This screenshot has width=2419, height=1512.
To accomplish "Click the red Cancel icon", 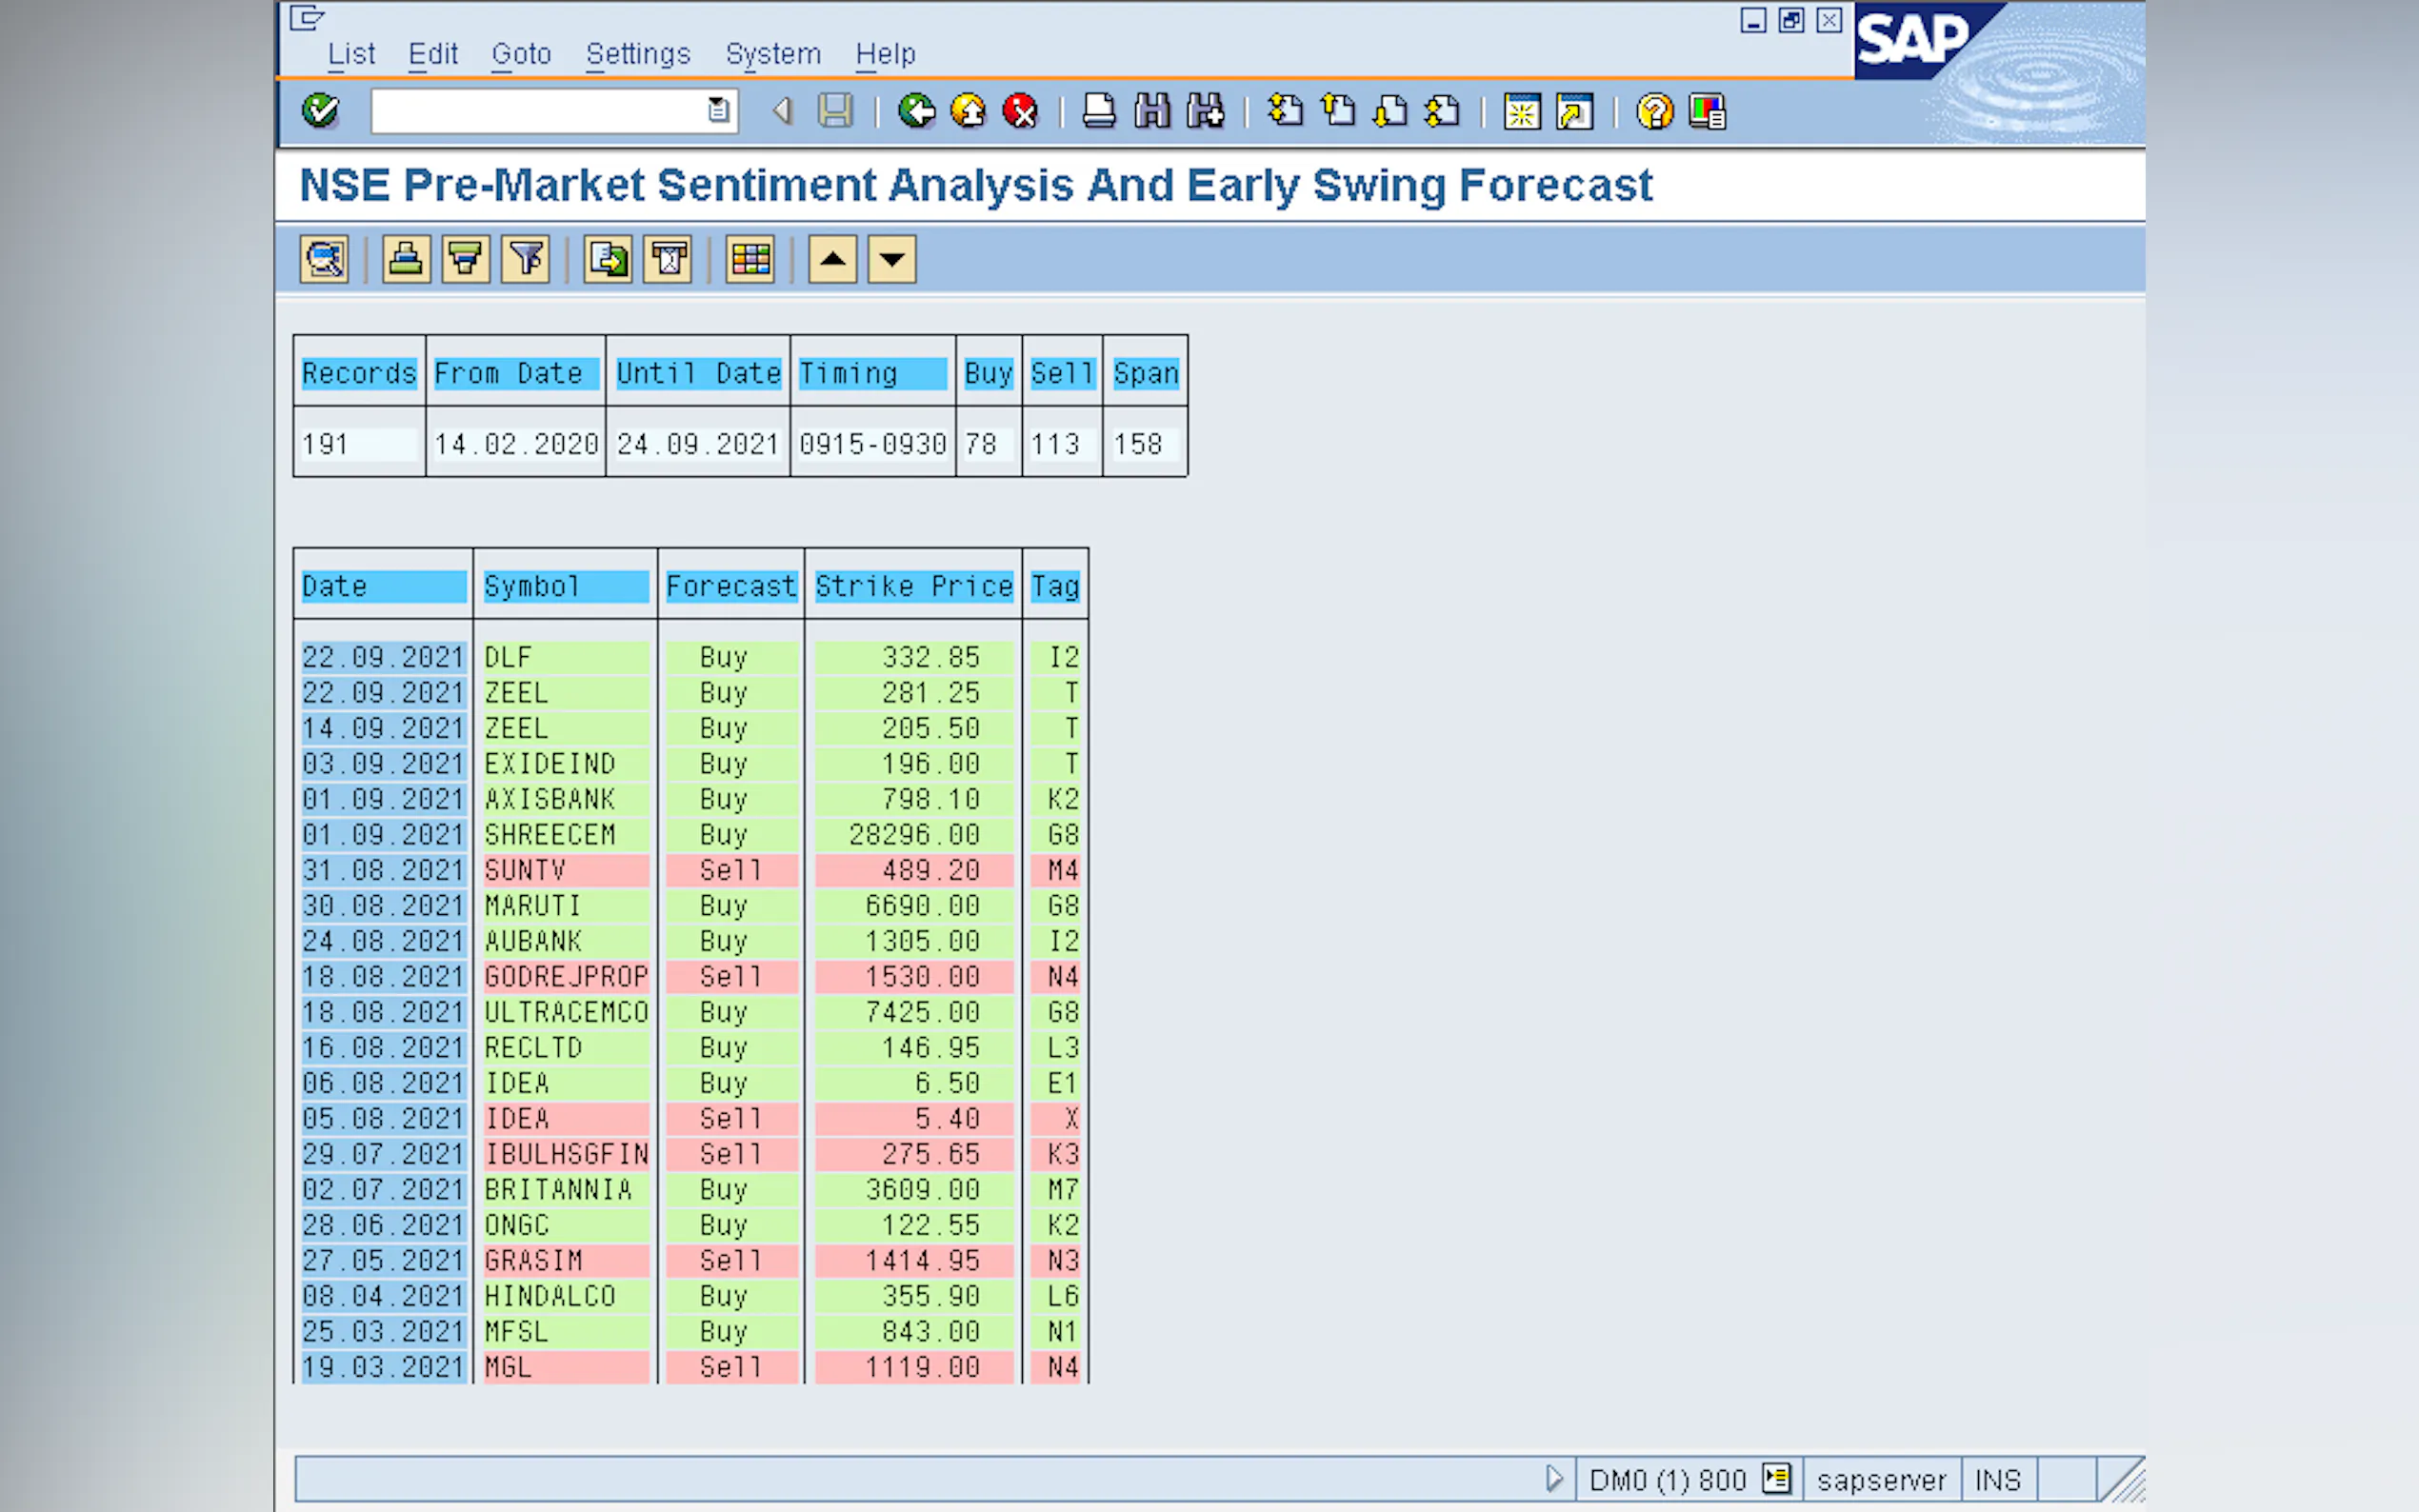I will point(1020,111).
